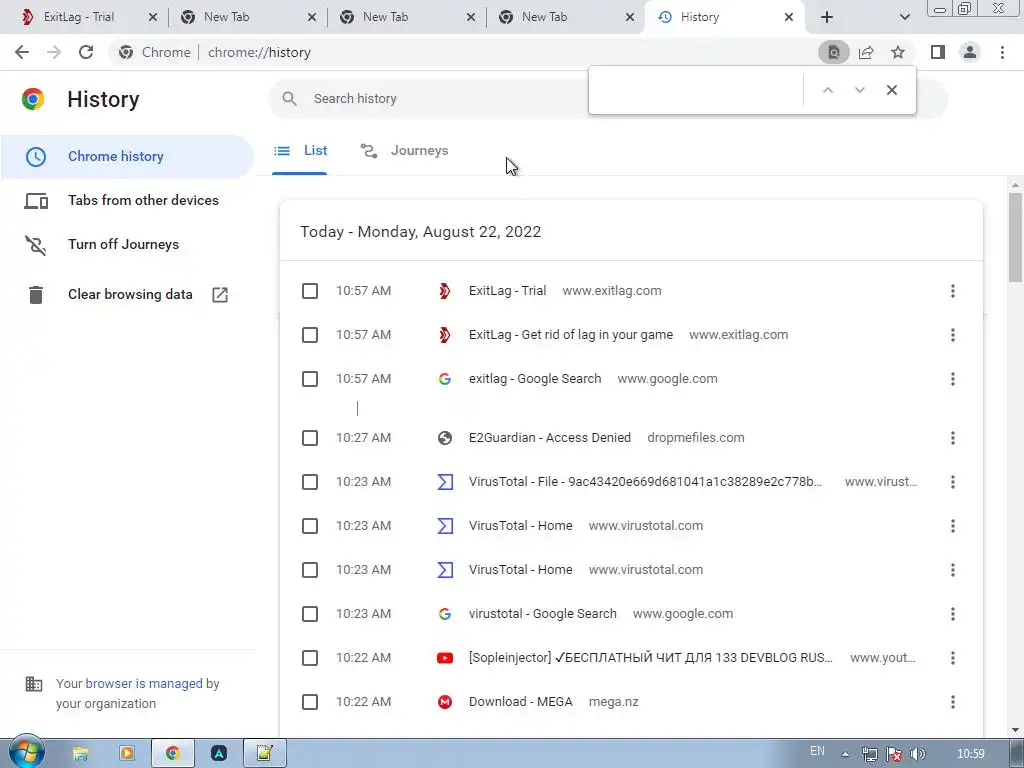Click the globe favicon for dropmefiles.com
Screen dimensions: 1024x768
[x=445, y=438]
